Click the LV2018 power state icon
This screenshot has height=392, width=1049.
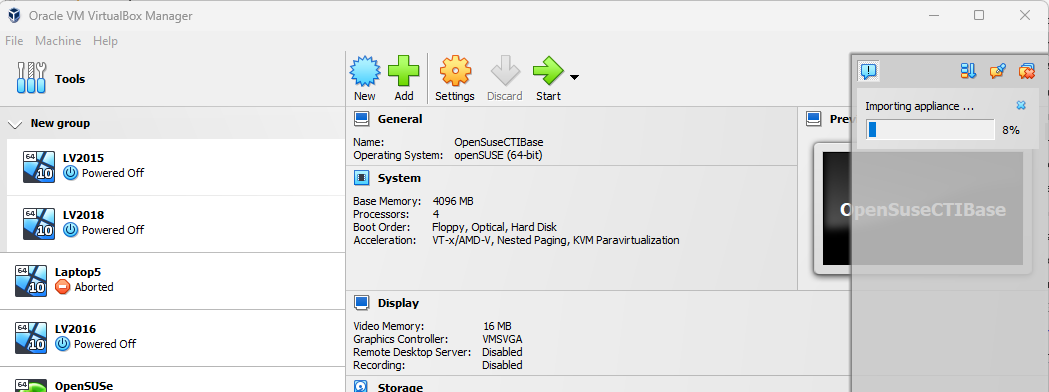[70, 229]
